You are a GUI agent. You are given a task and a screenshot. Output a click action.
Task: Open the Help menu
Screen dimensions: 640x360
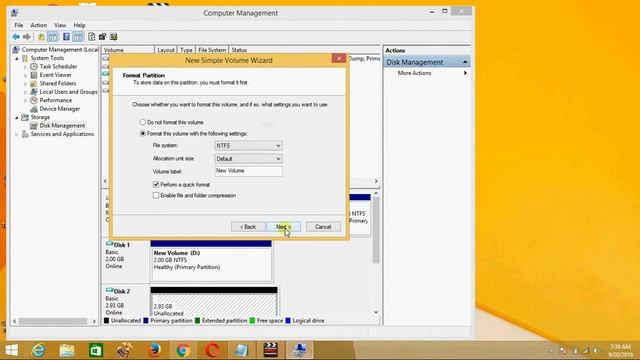[79, 25]
